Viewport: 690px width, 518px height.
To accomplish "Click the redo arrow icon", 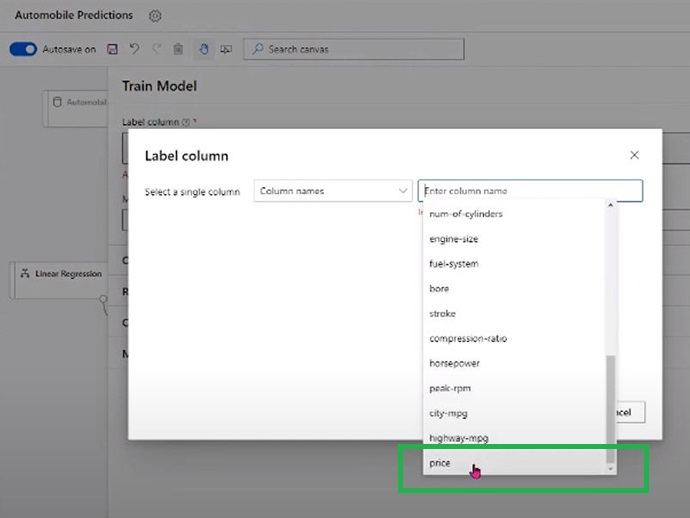I will [x=156, y=49].
